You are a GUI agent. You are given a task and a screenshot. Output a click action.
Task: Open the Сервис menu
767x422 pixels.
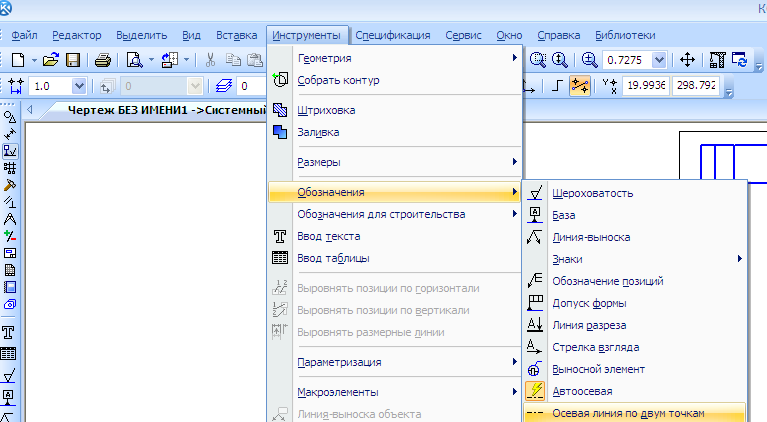tap(463, 35)
